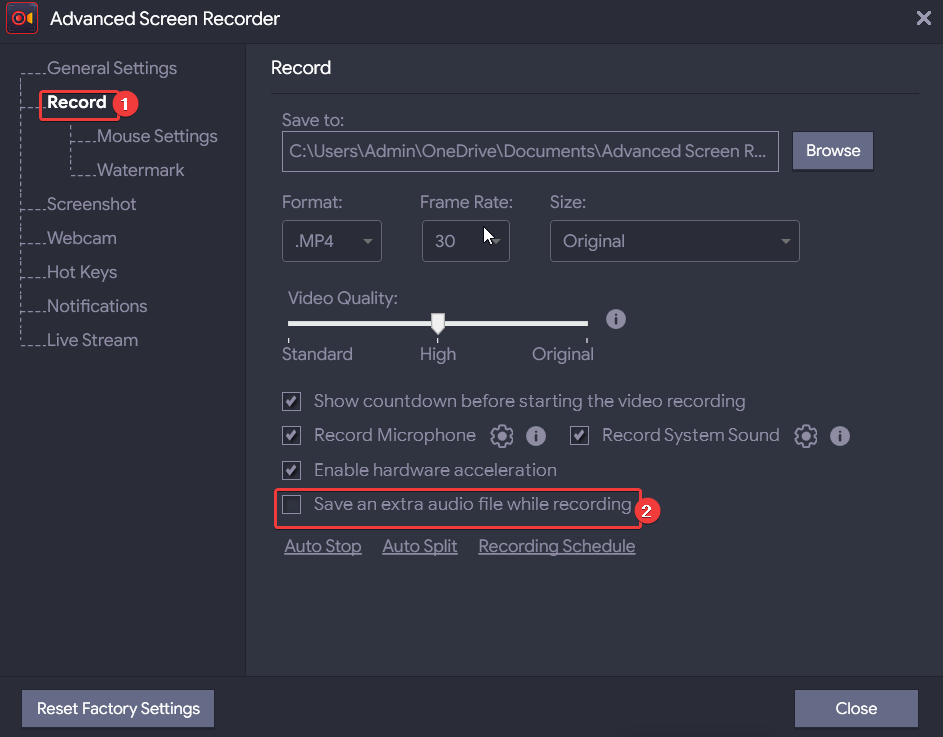Decrease frame rate using the down arrow
Screen dimensions: 943x737
point(492,248)
